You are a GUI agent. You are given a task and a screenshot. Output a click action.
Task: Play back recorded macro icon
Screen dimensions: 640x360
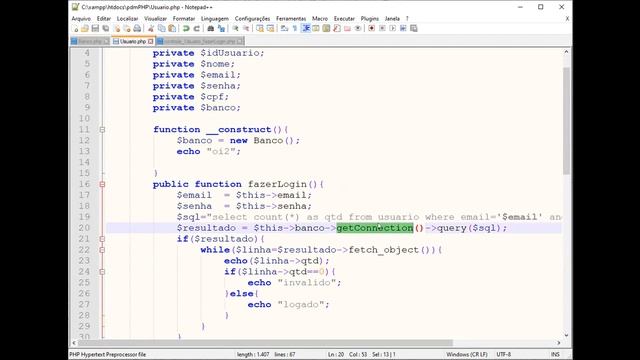point(393,28)
